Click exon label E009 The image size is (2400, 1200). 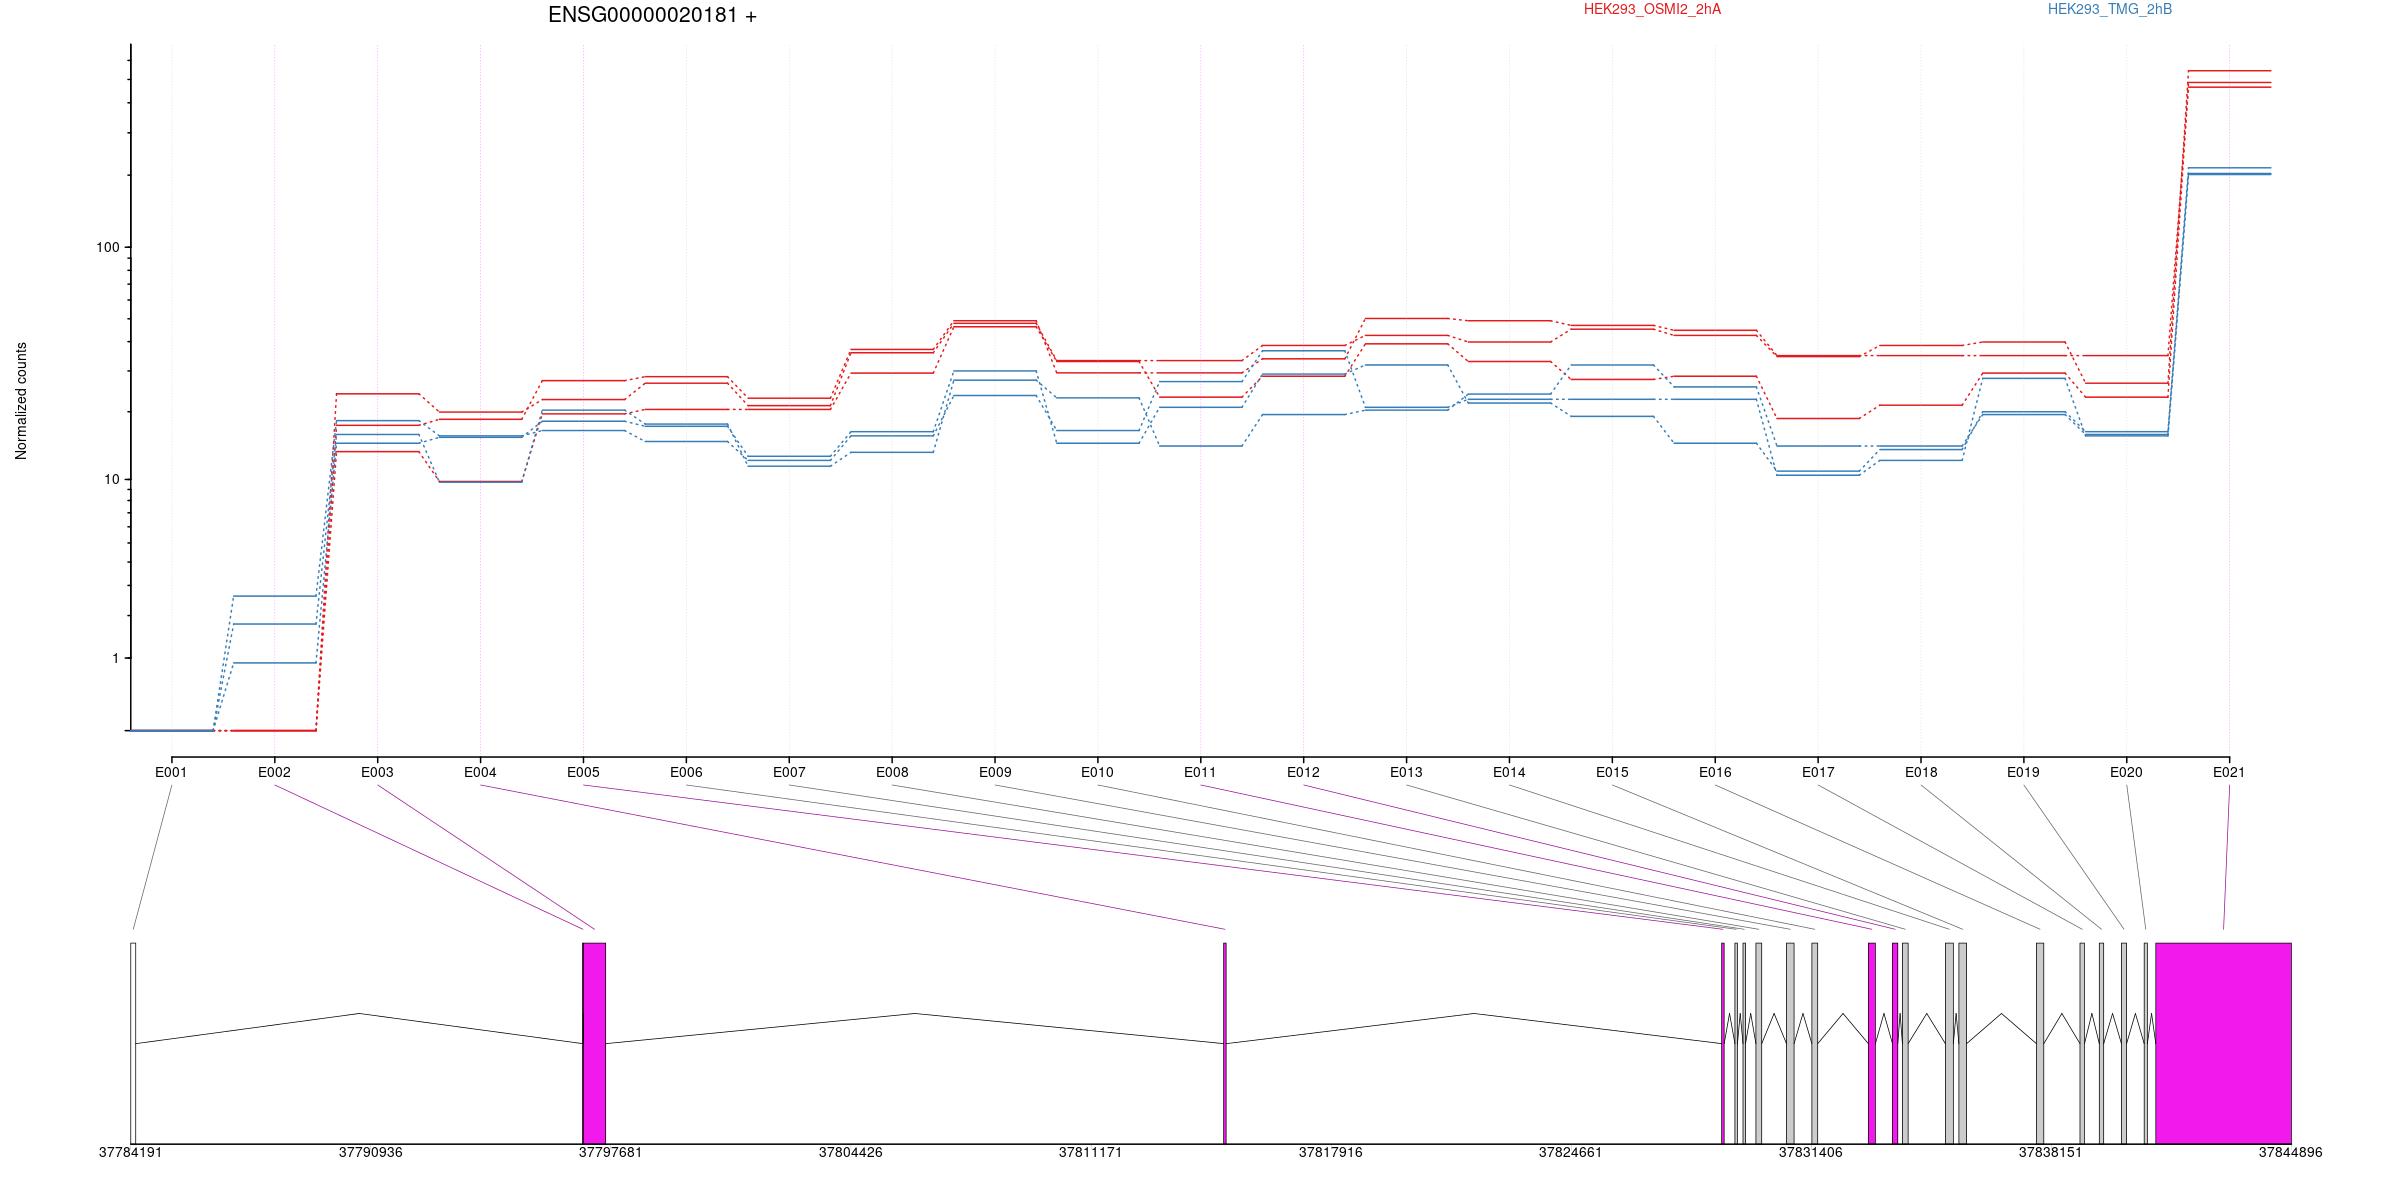(995, 772)
